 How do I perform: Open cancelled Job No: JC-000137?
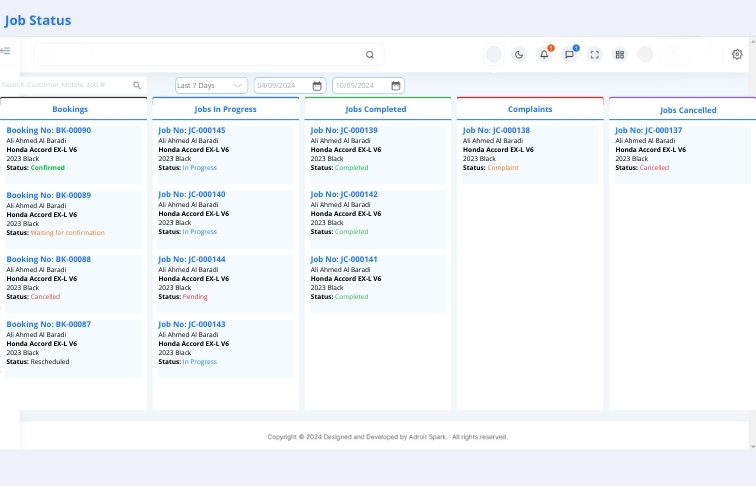tap(648, 130)
